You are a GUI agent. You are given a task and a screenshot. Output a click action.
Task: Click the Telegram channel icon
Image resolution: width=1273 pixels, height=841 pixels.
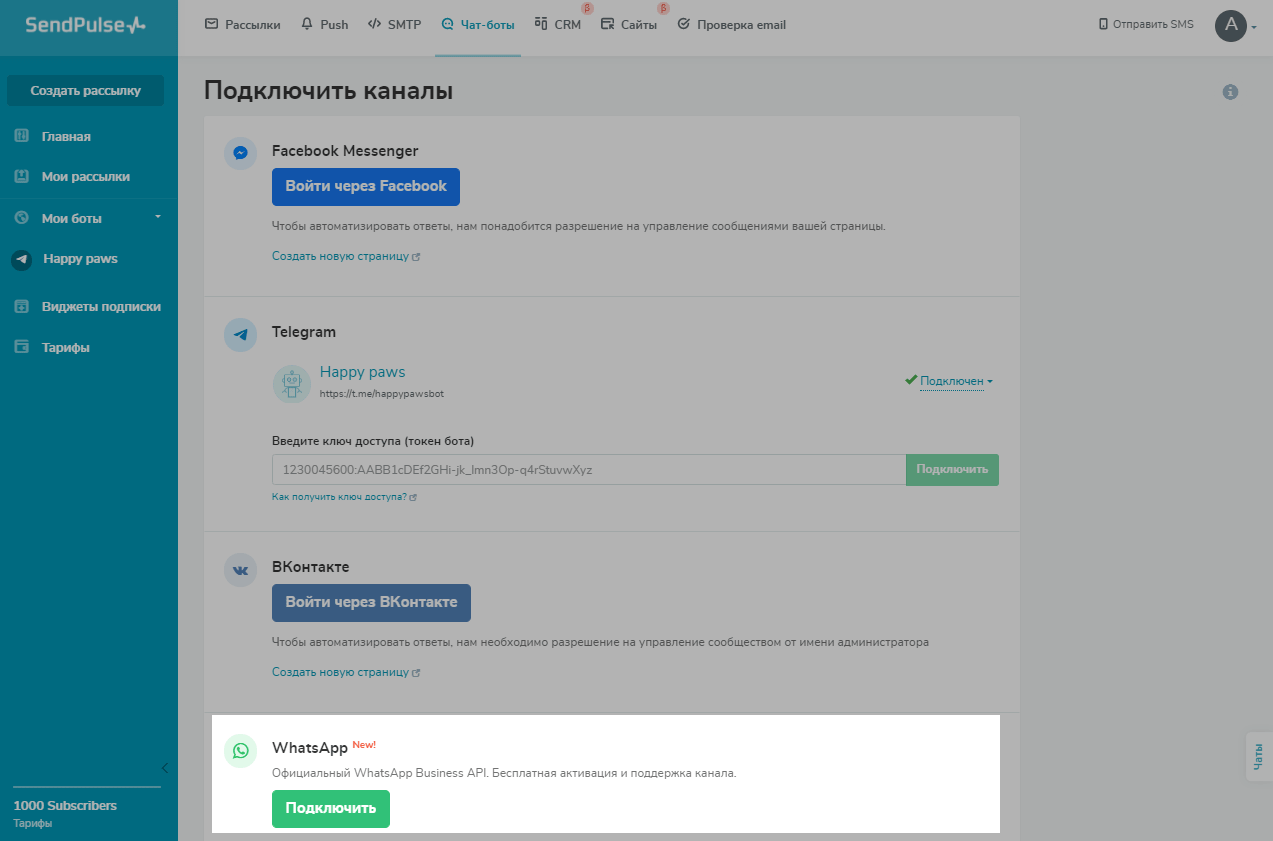(241, 334)
